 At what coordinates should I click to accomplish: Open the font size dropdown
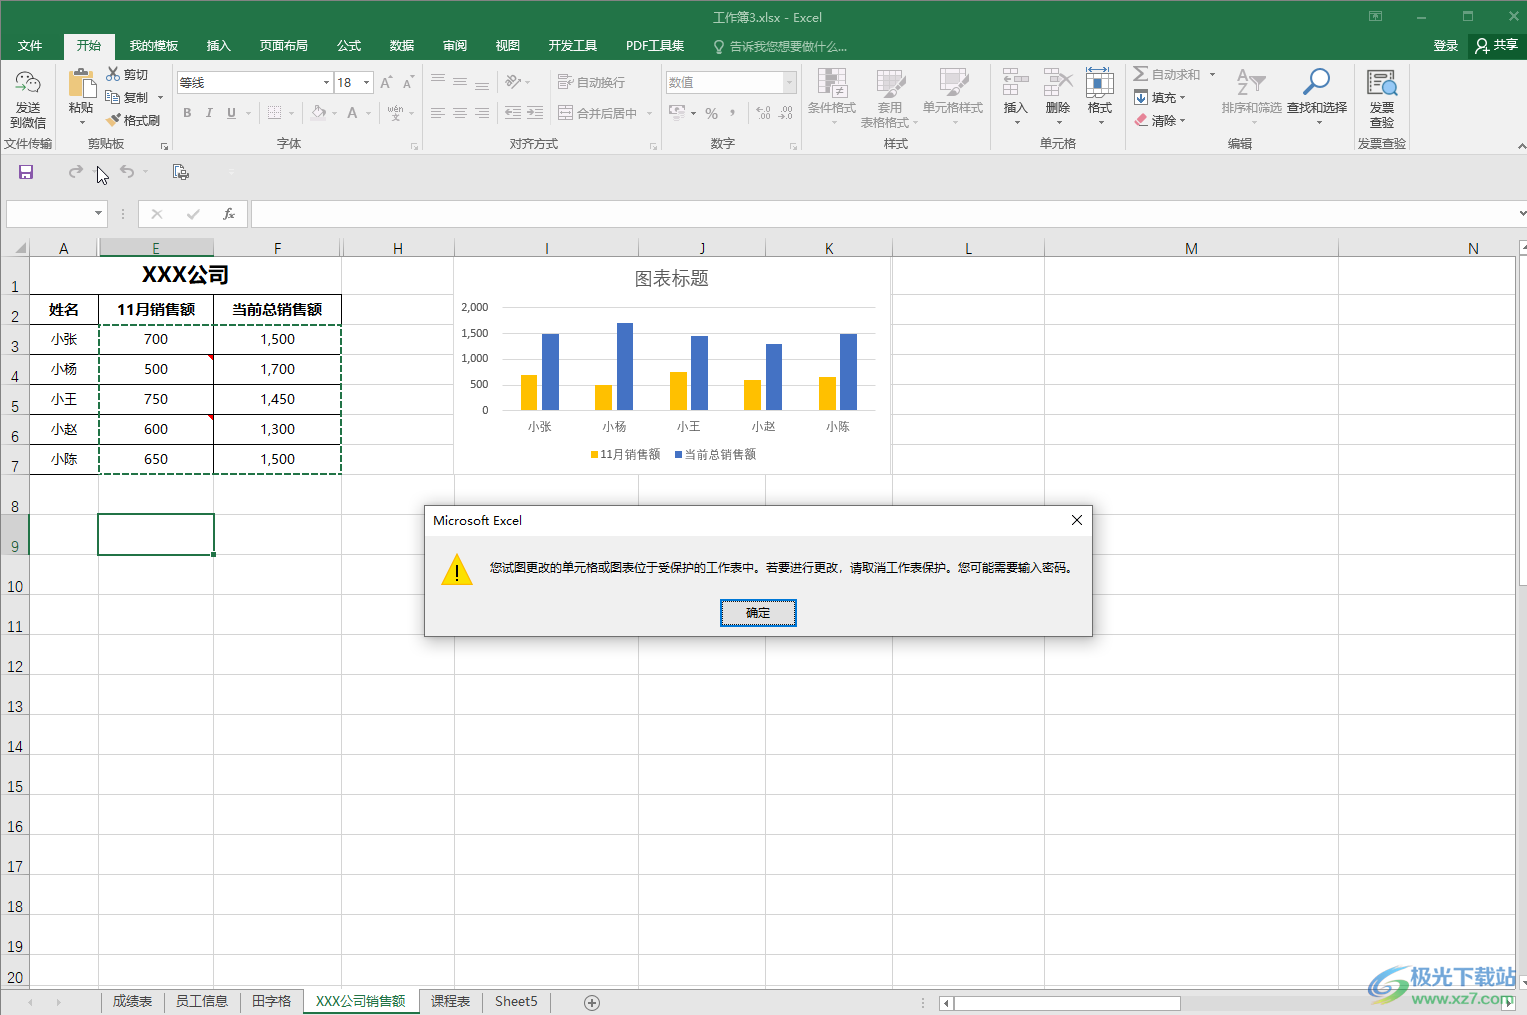point(367,82)
